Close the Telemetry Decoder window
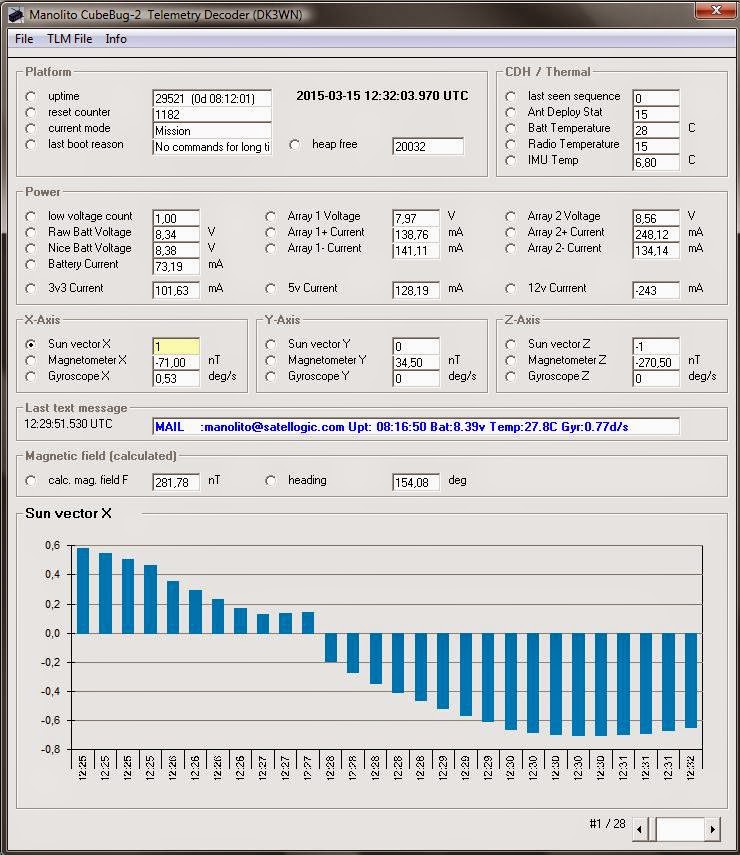The image size is (740, 855). coord(717,10)
